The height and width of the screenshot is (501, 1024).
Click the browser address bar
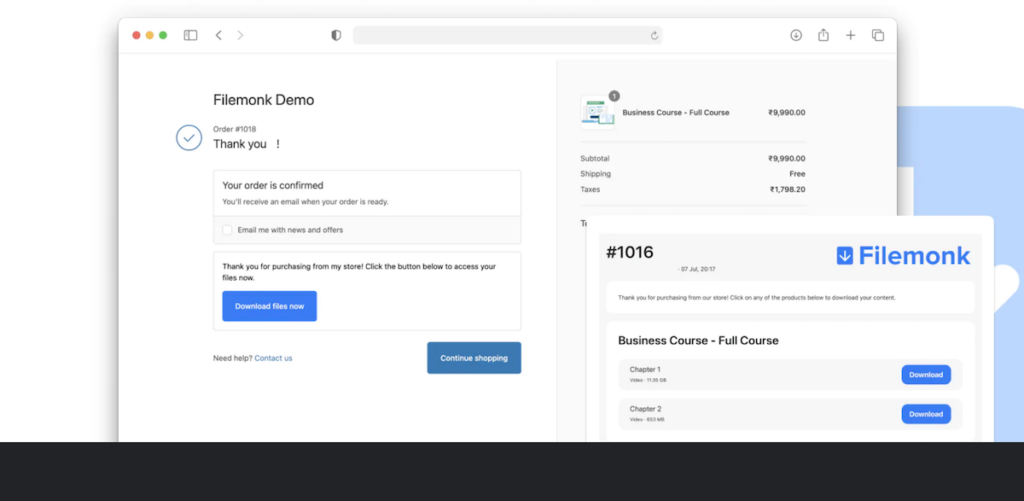(x=507, y=35)
